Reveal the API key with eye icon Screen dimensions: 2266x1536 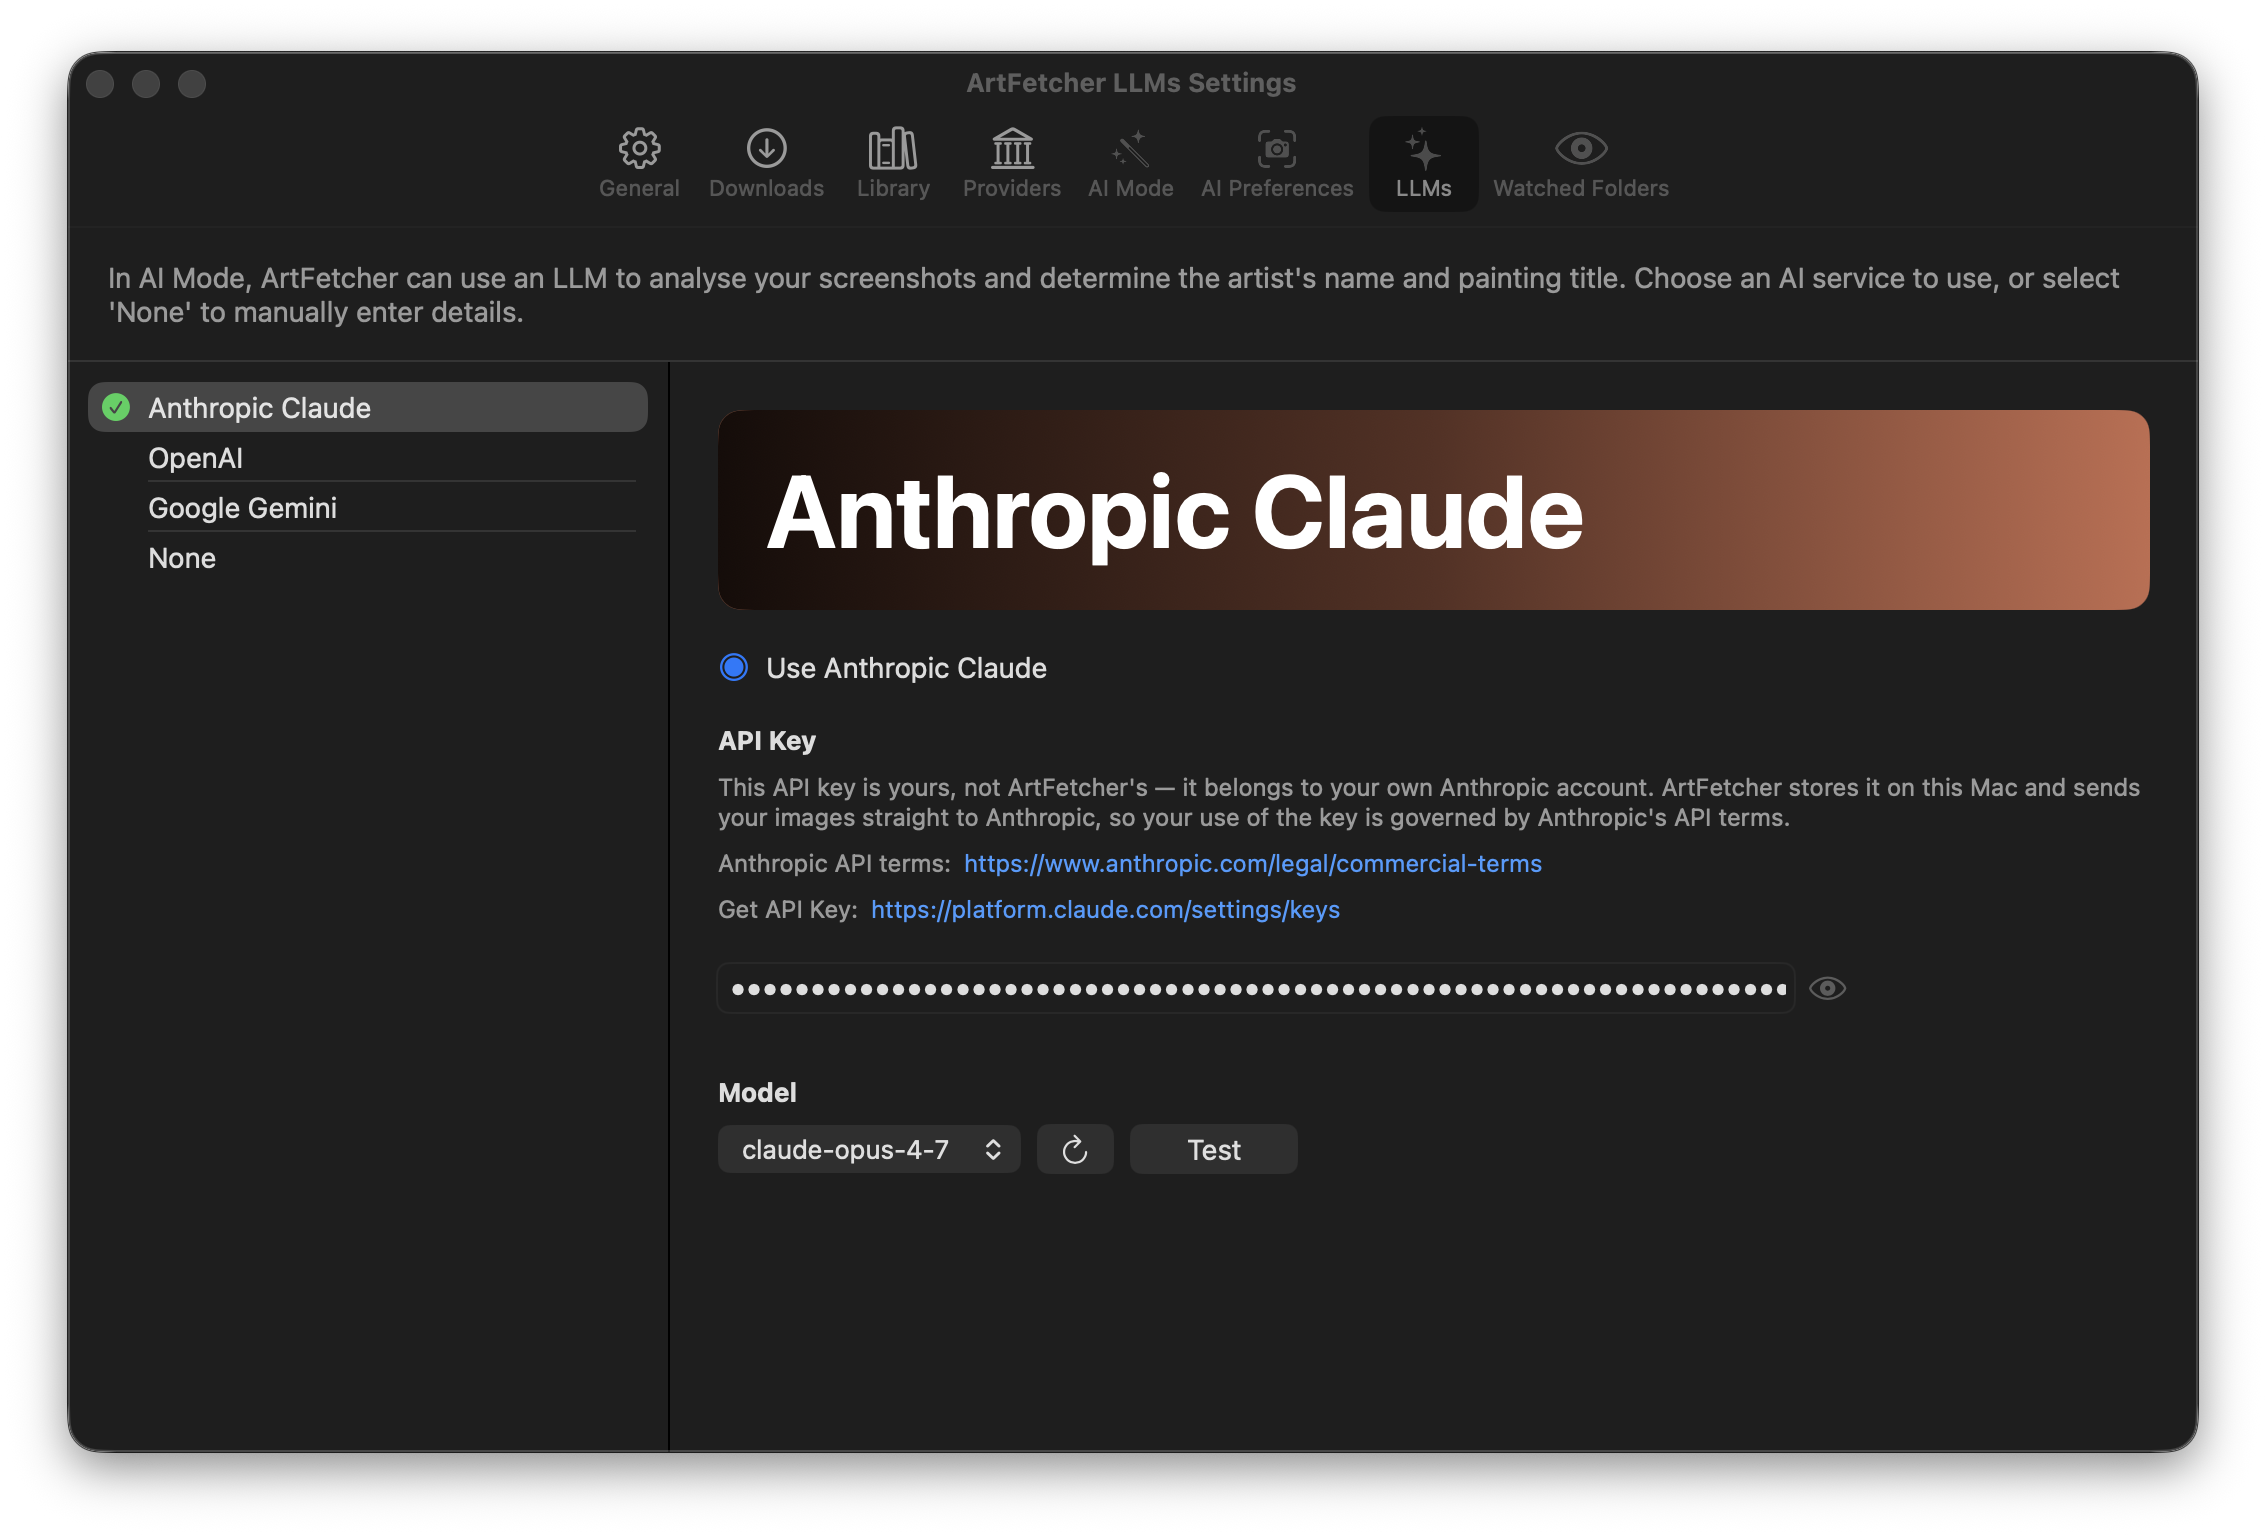pos(1827,988)
